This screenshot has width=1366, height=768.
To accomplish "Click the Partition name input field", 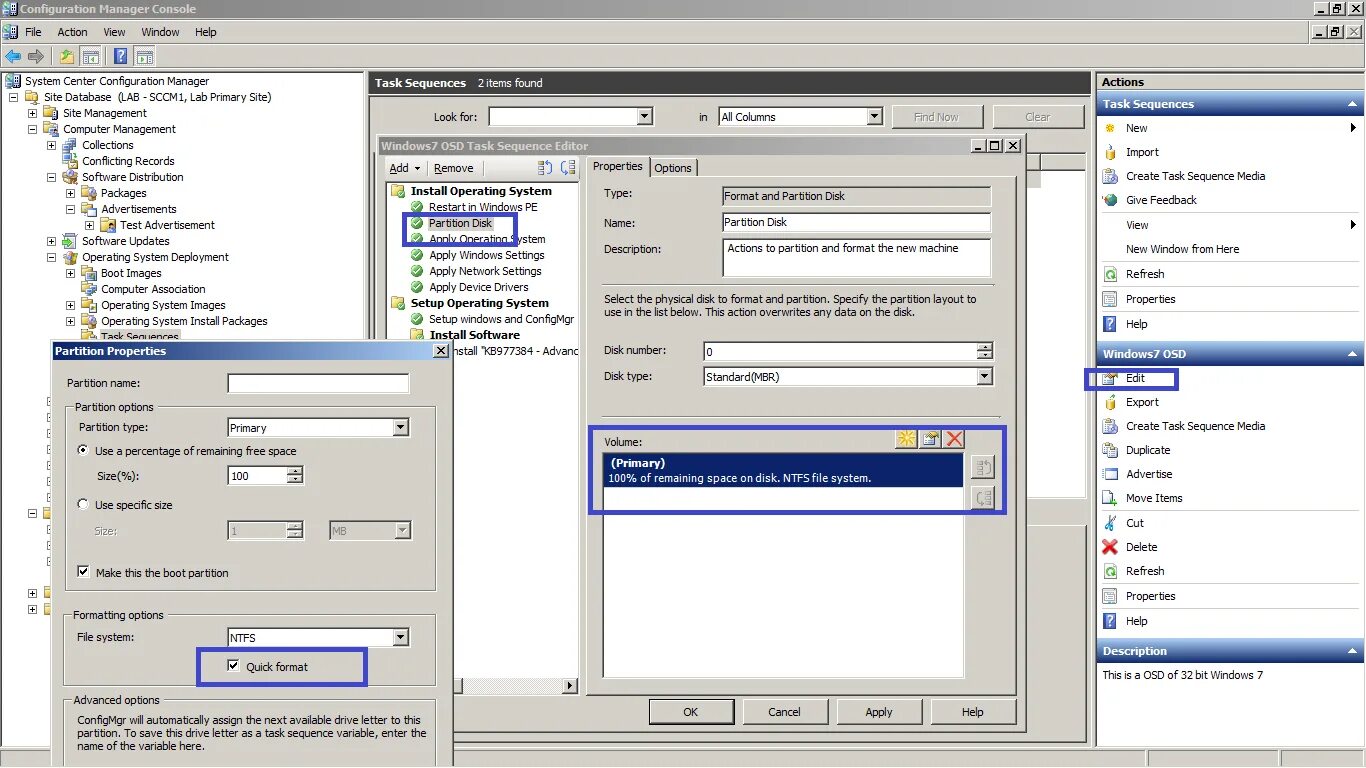I will [x=318, y=383].
